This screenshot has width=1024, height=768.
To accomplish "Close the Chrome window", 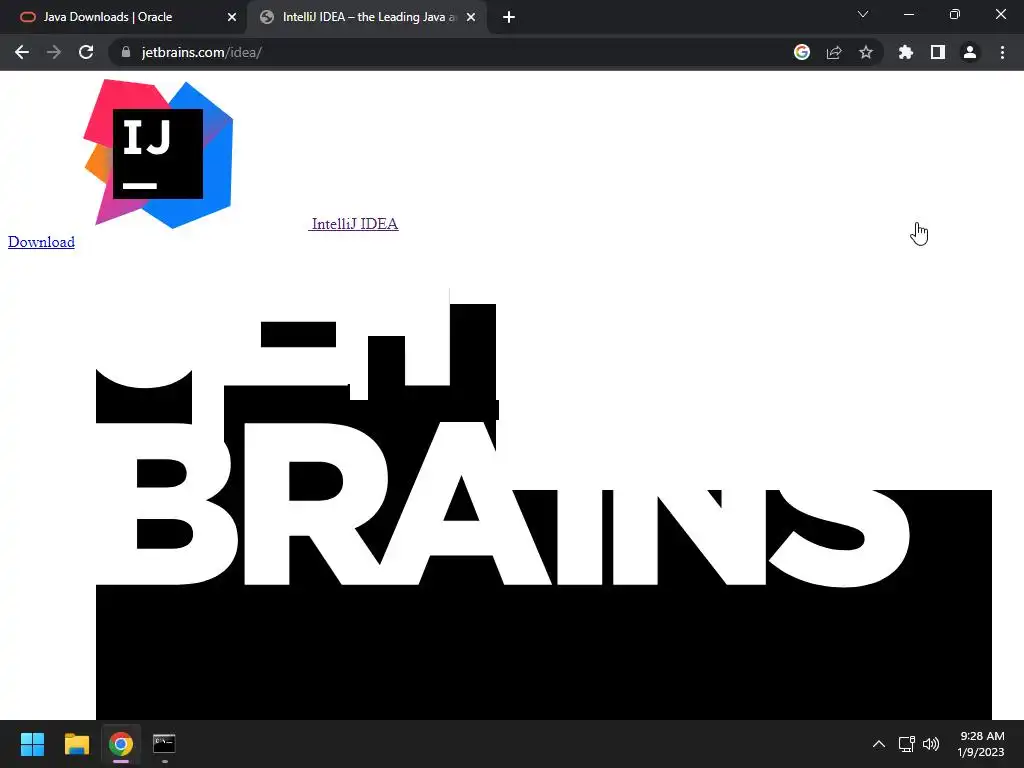I will click(1000, 14).
